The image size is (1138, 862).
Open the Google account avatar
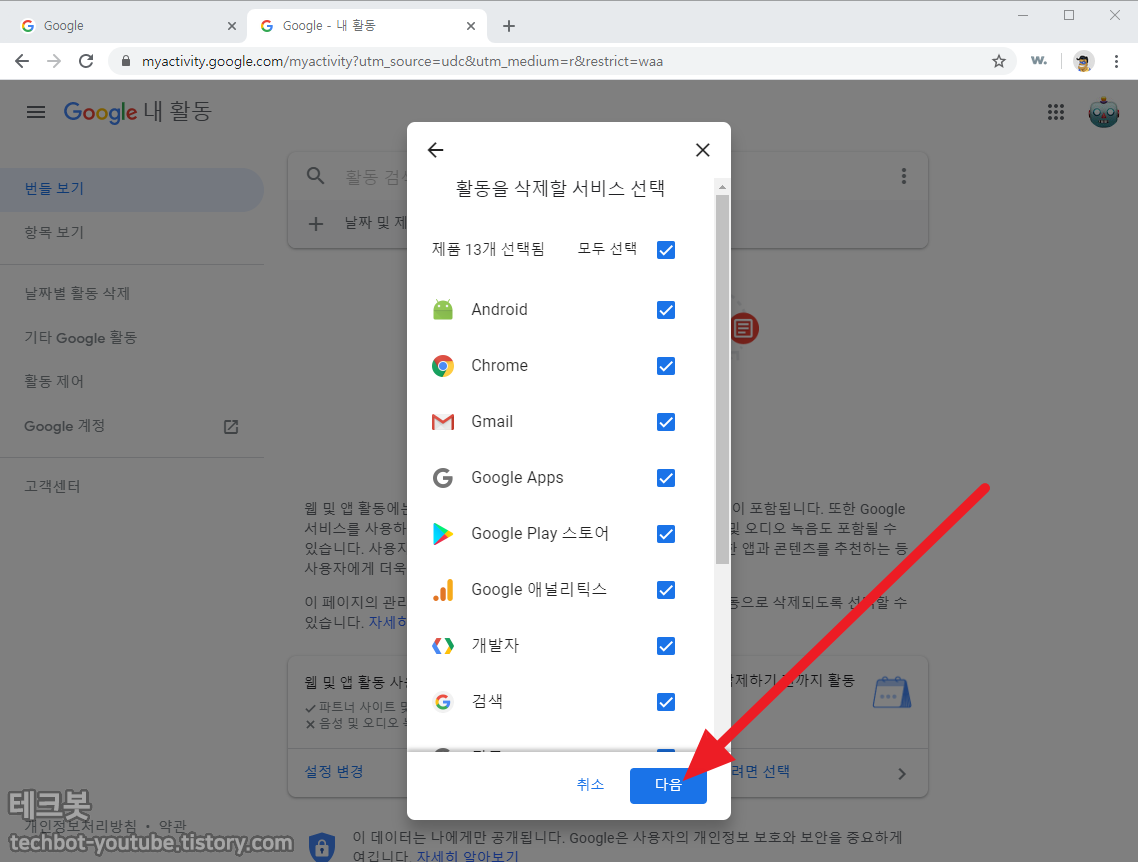coord(1103,112)
